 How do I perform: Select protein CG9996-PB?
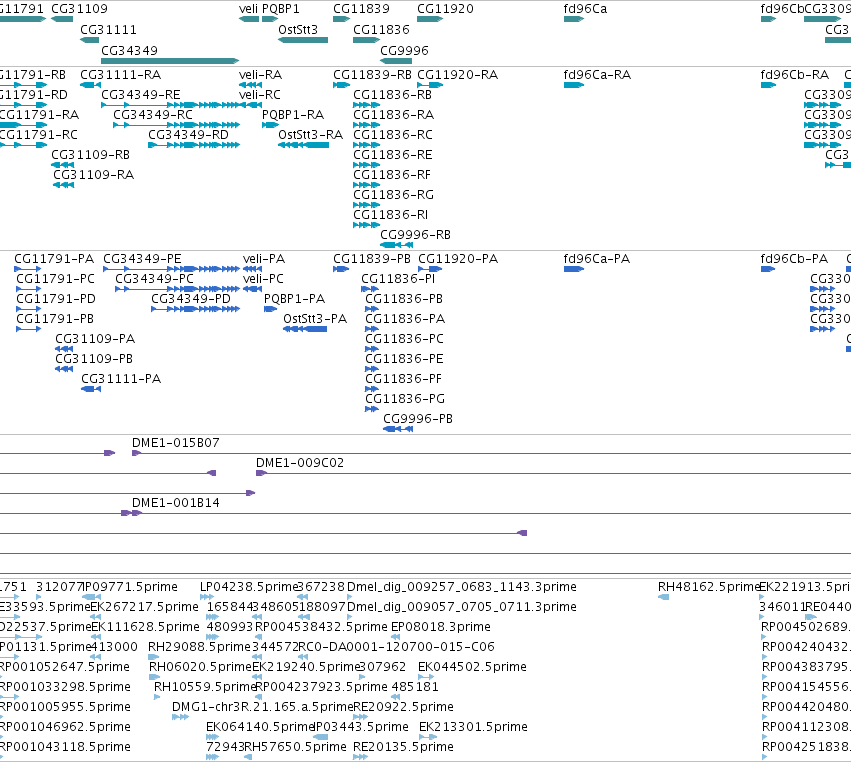(418, 418)
